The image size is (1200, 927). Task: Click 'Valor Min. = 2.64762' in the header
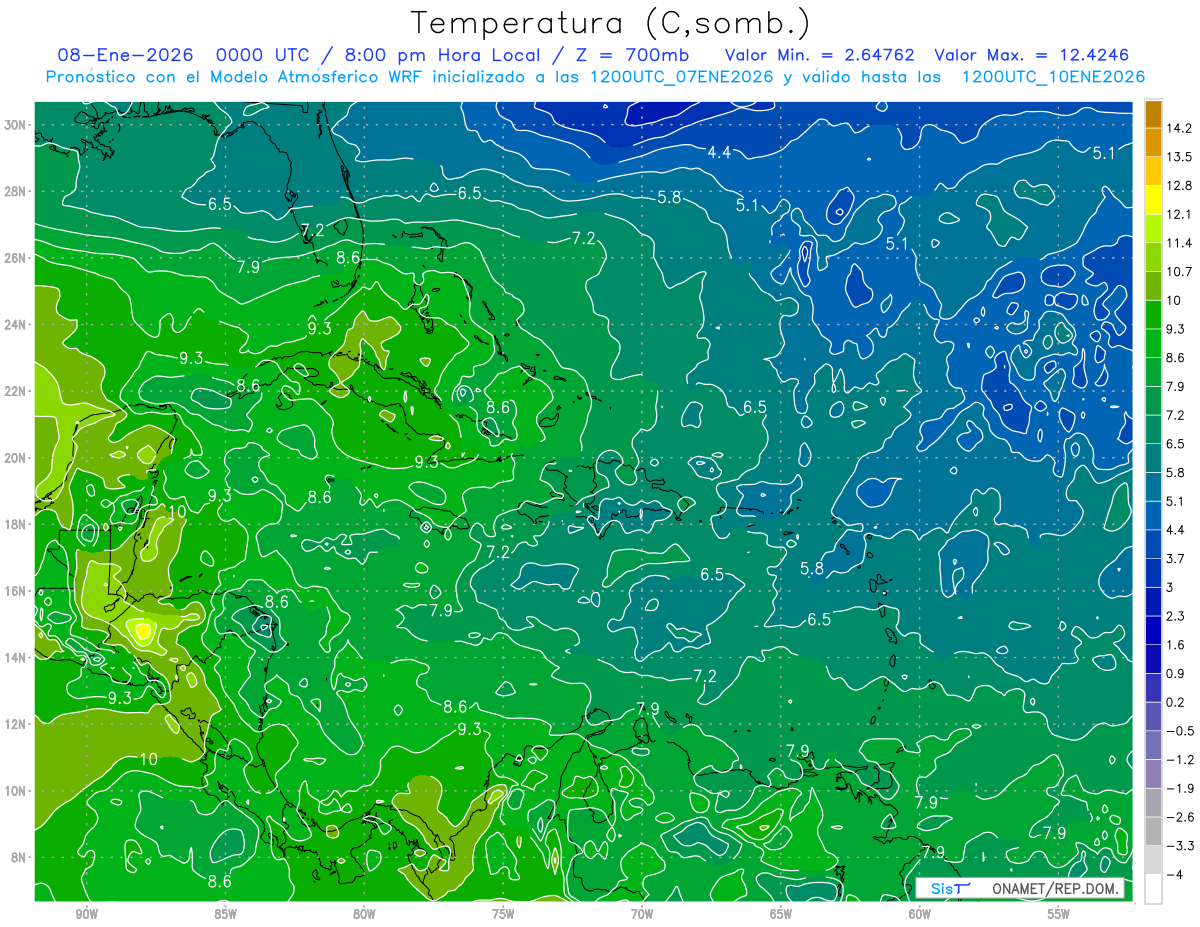pos(820,55)
